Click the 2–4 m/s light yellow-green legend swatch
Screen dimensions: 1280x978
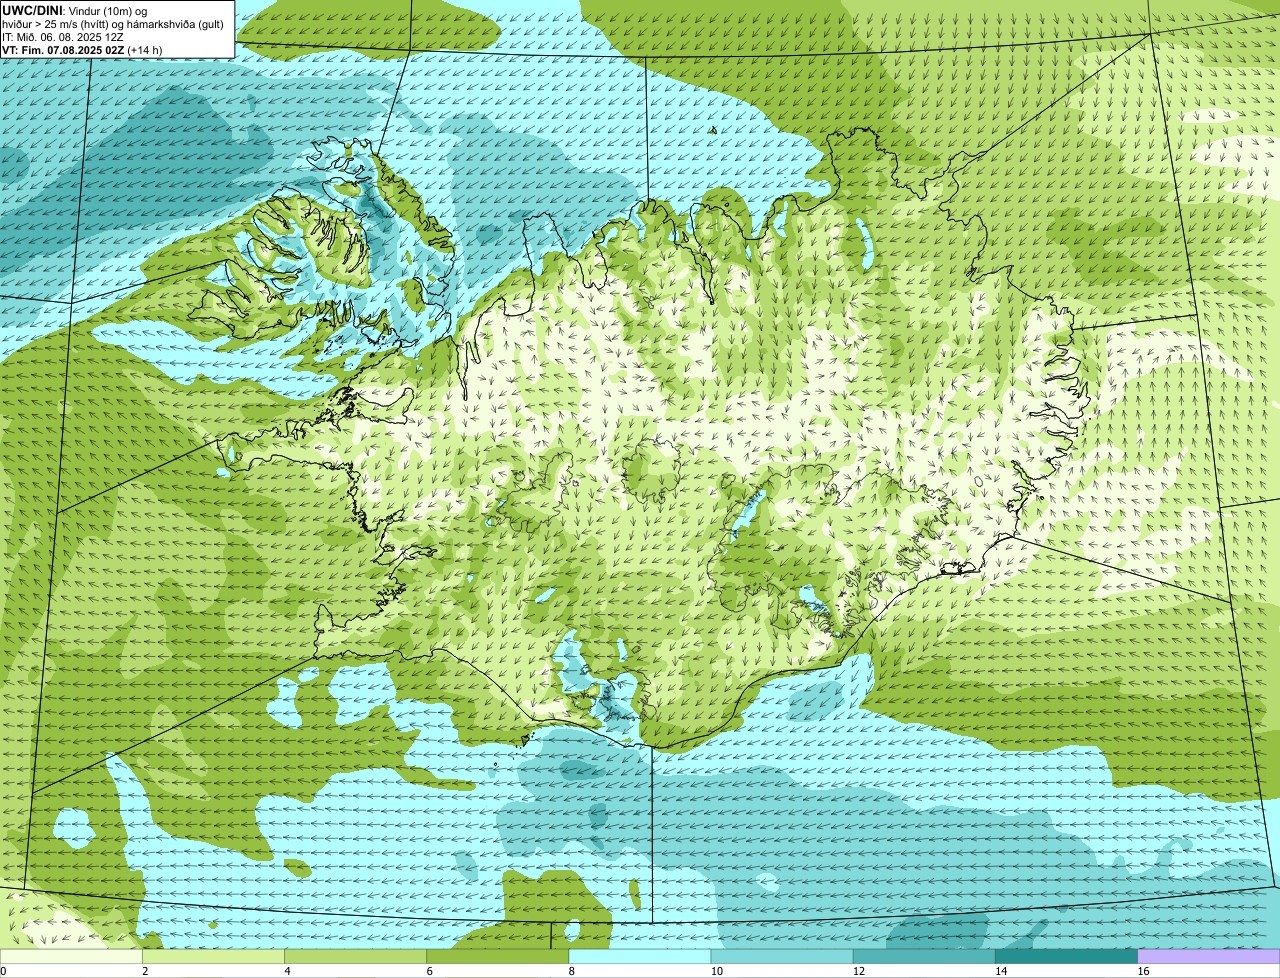[214, 956]
